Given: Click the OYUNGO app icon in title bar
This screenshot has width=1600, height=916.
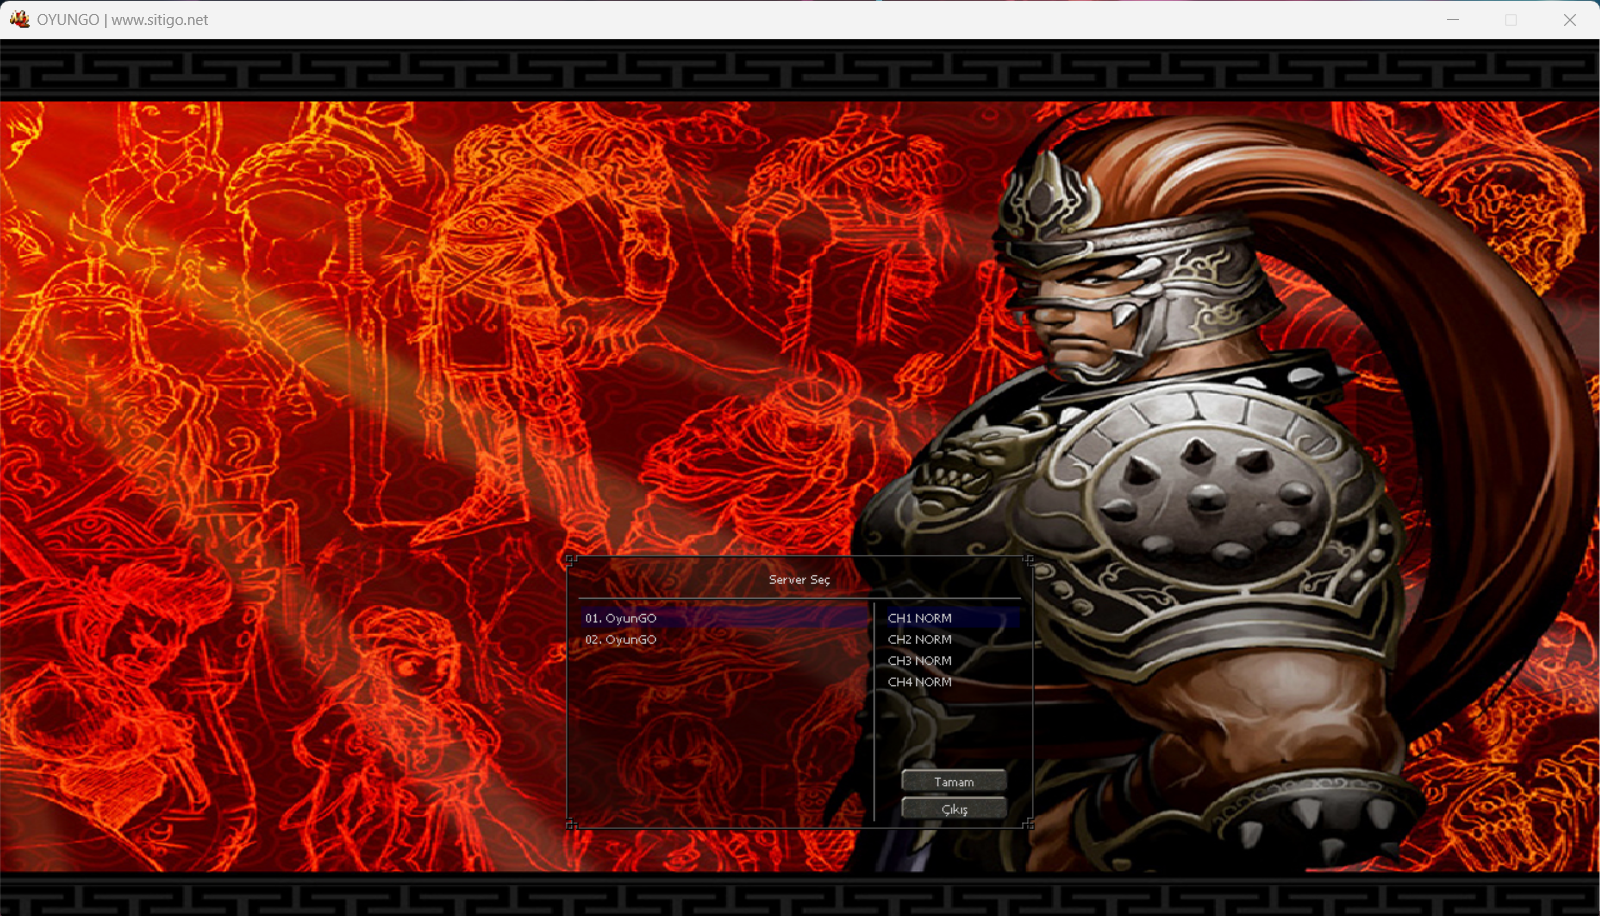Looking at the screenshot, I should pyautogui.click(x=19, y=19).
